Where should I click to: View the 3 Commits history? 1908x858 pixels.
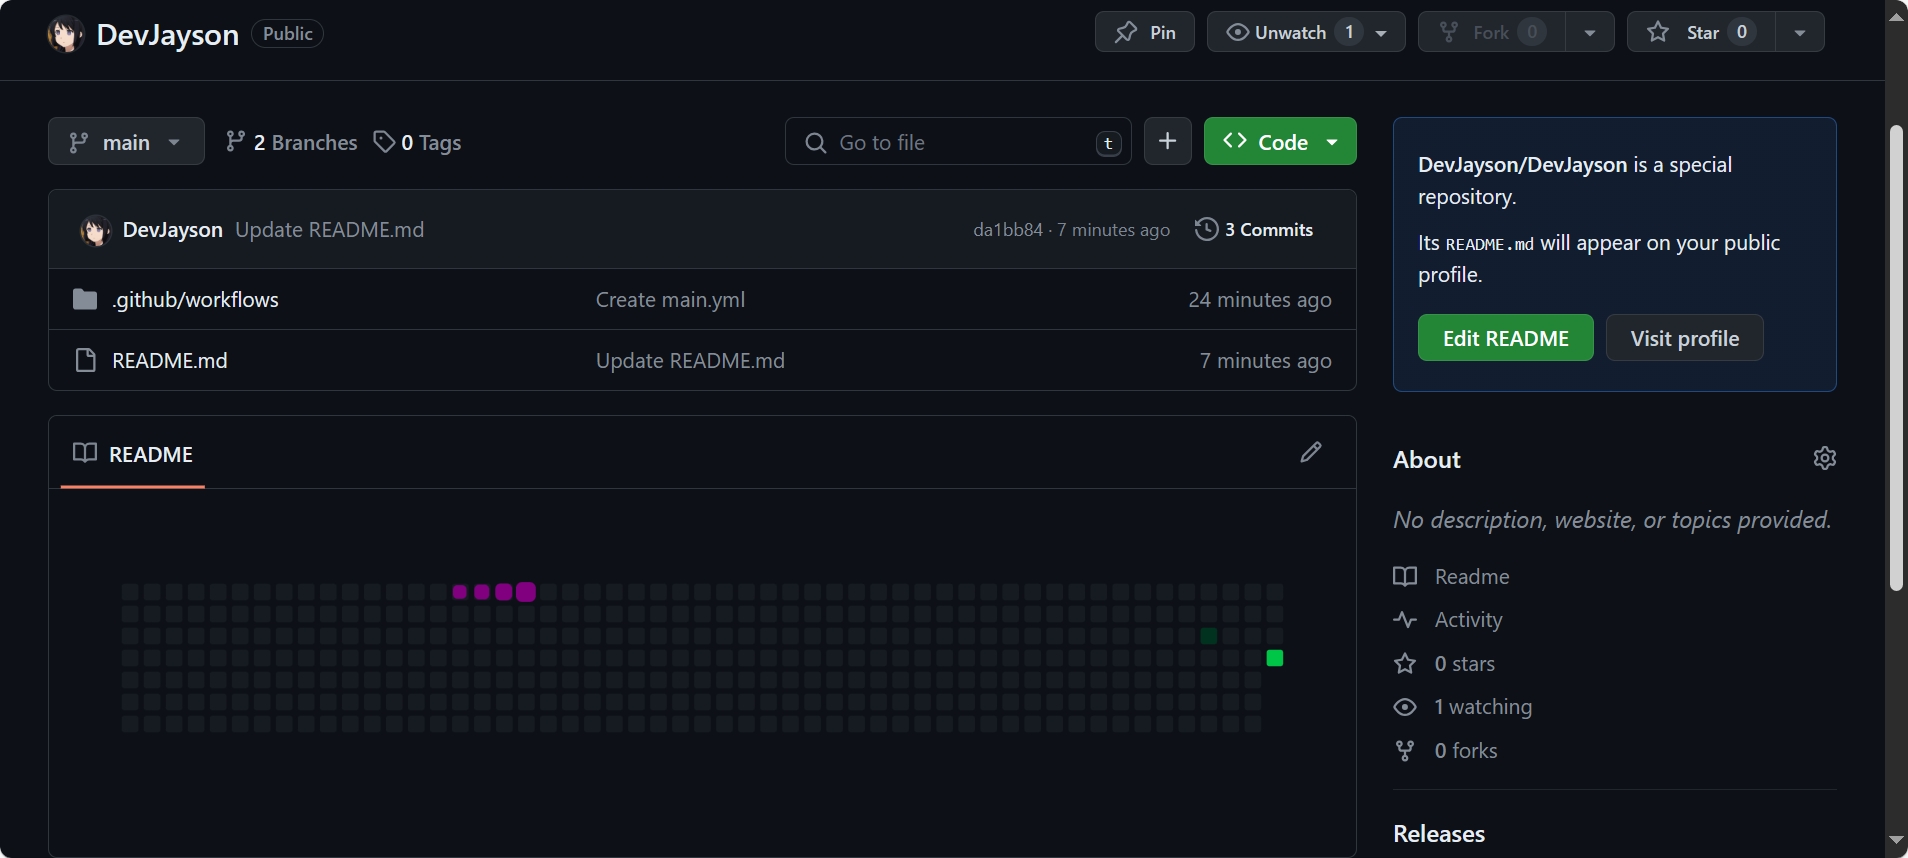click(x=1254, y=230)
